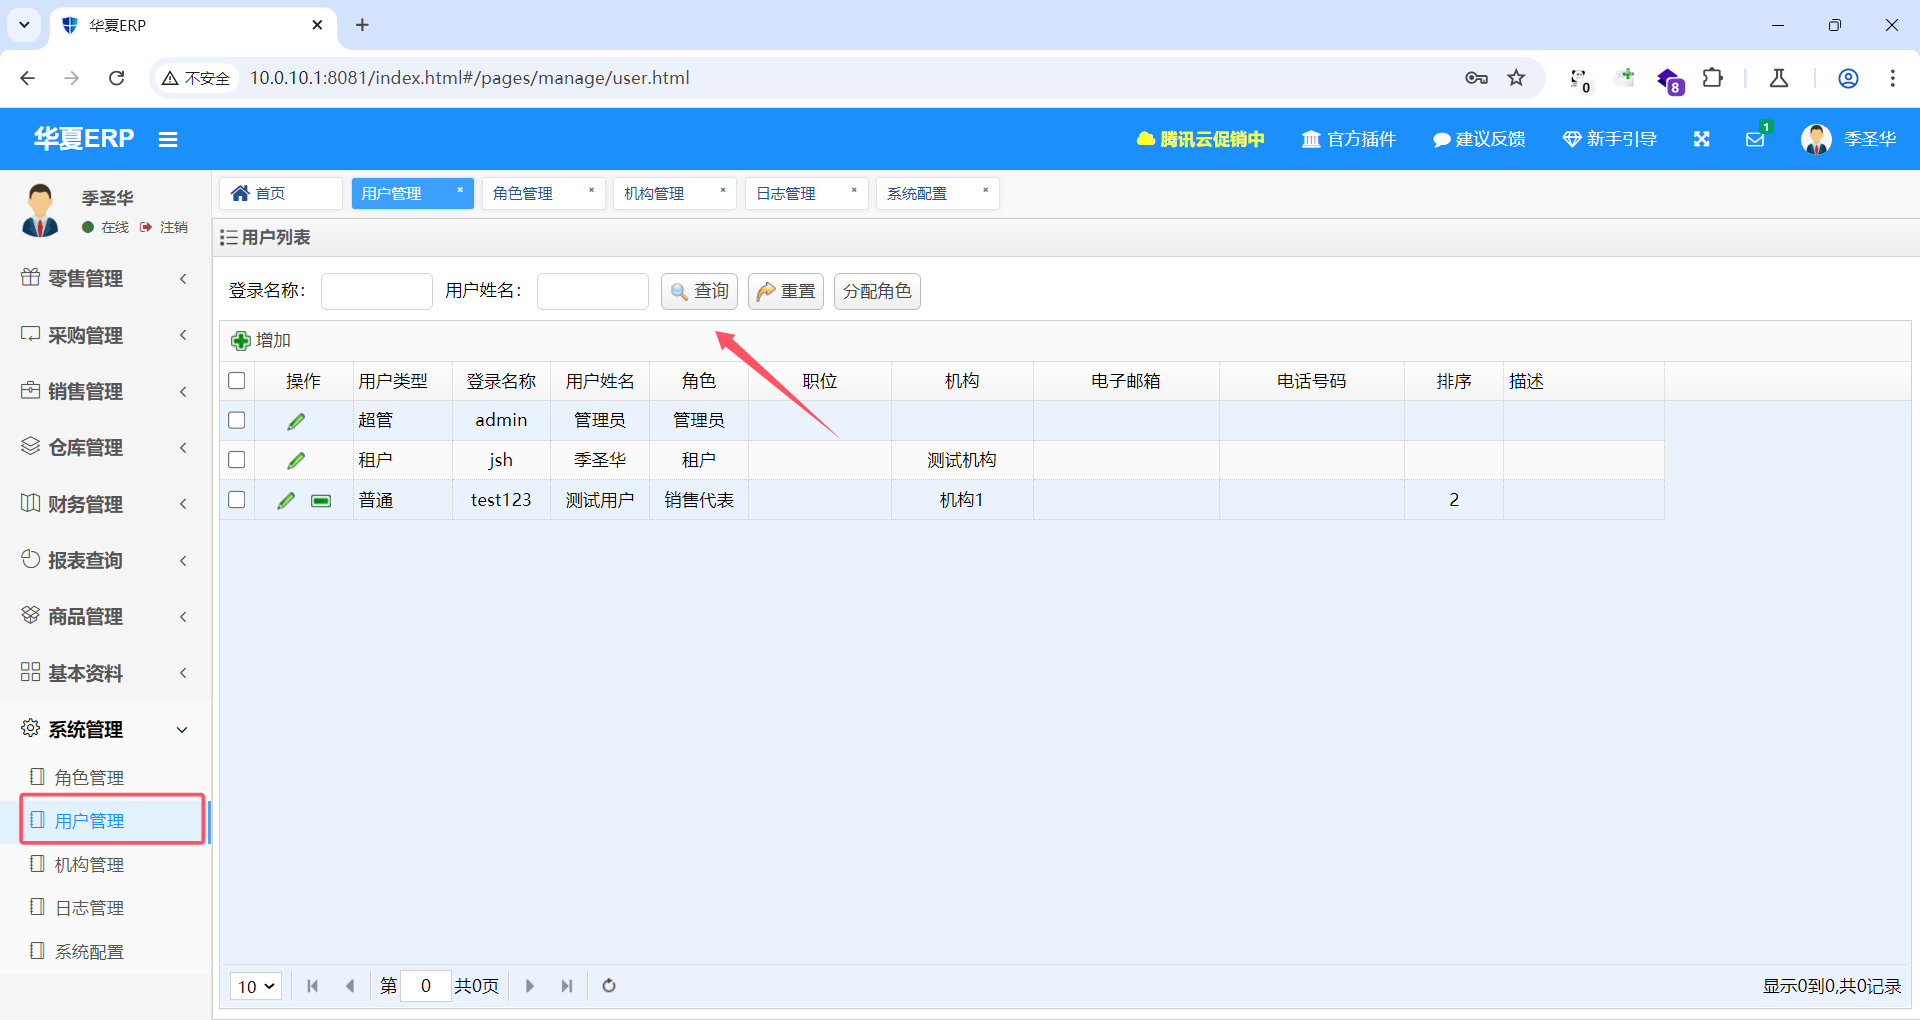This screenshot has width=1920, height=1020.
Task: Open browser extensions puzzle icon
Action: point(1712,78)
